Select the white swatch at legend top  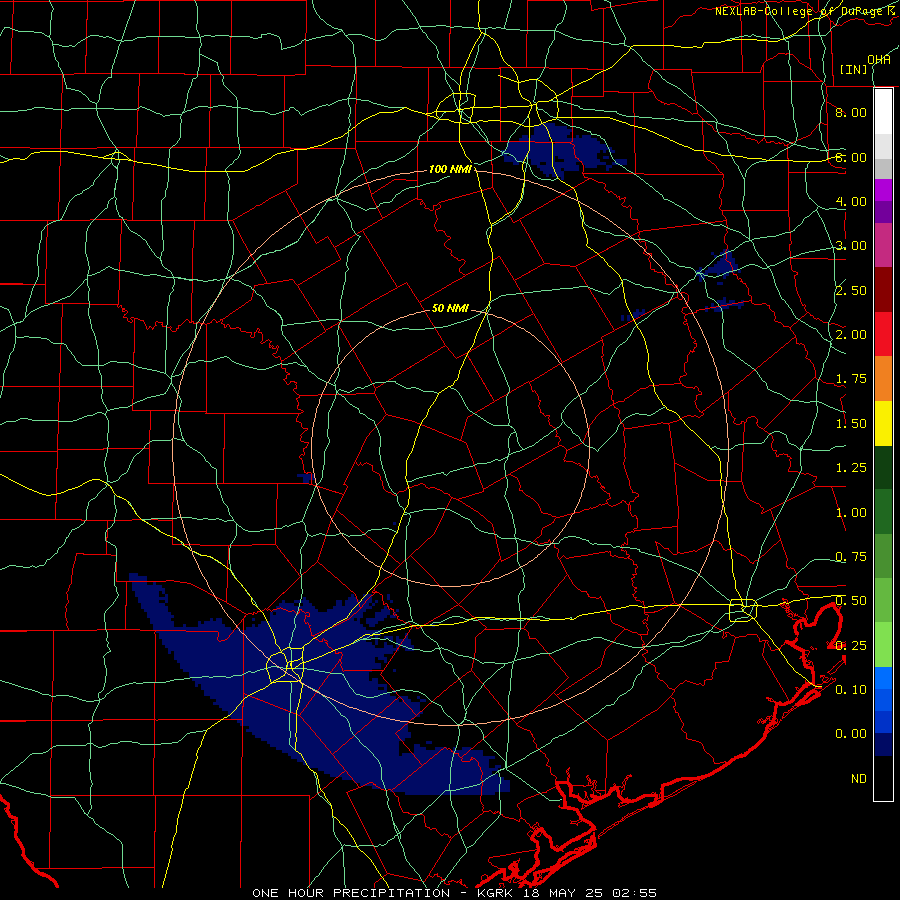coord(883,111)
